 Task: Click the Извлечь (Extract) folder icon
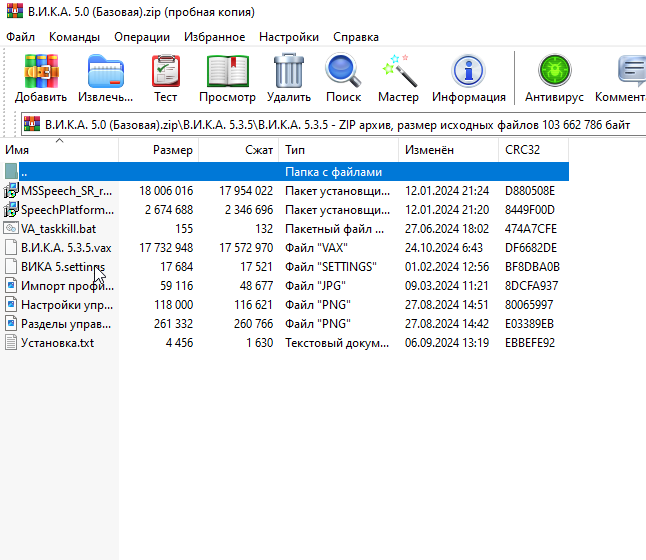coord(106,71)
